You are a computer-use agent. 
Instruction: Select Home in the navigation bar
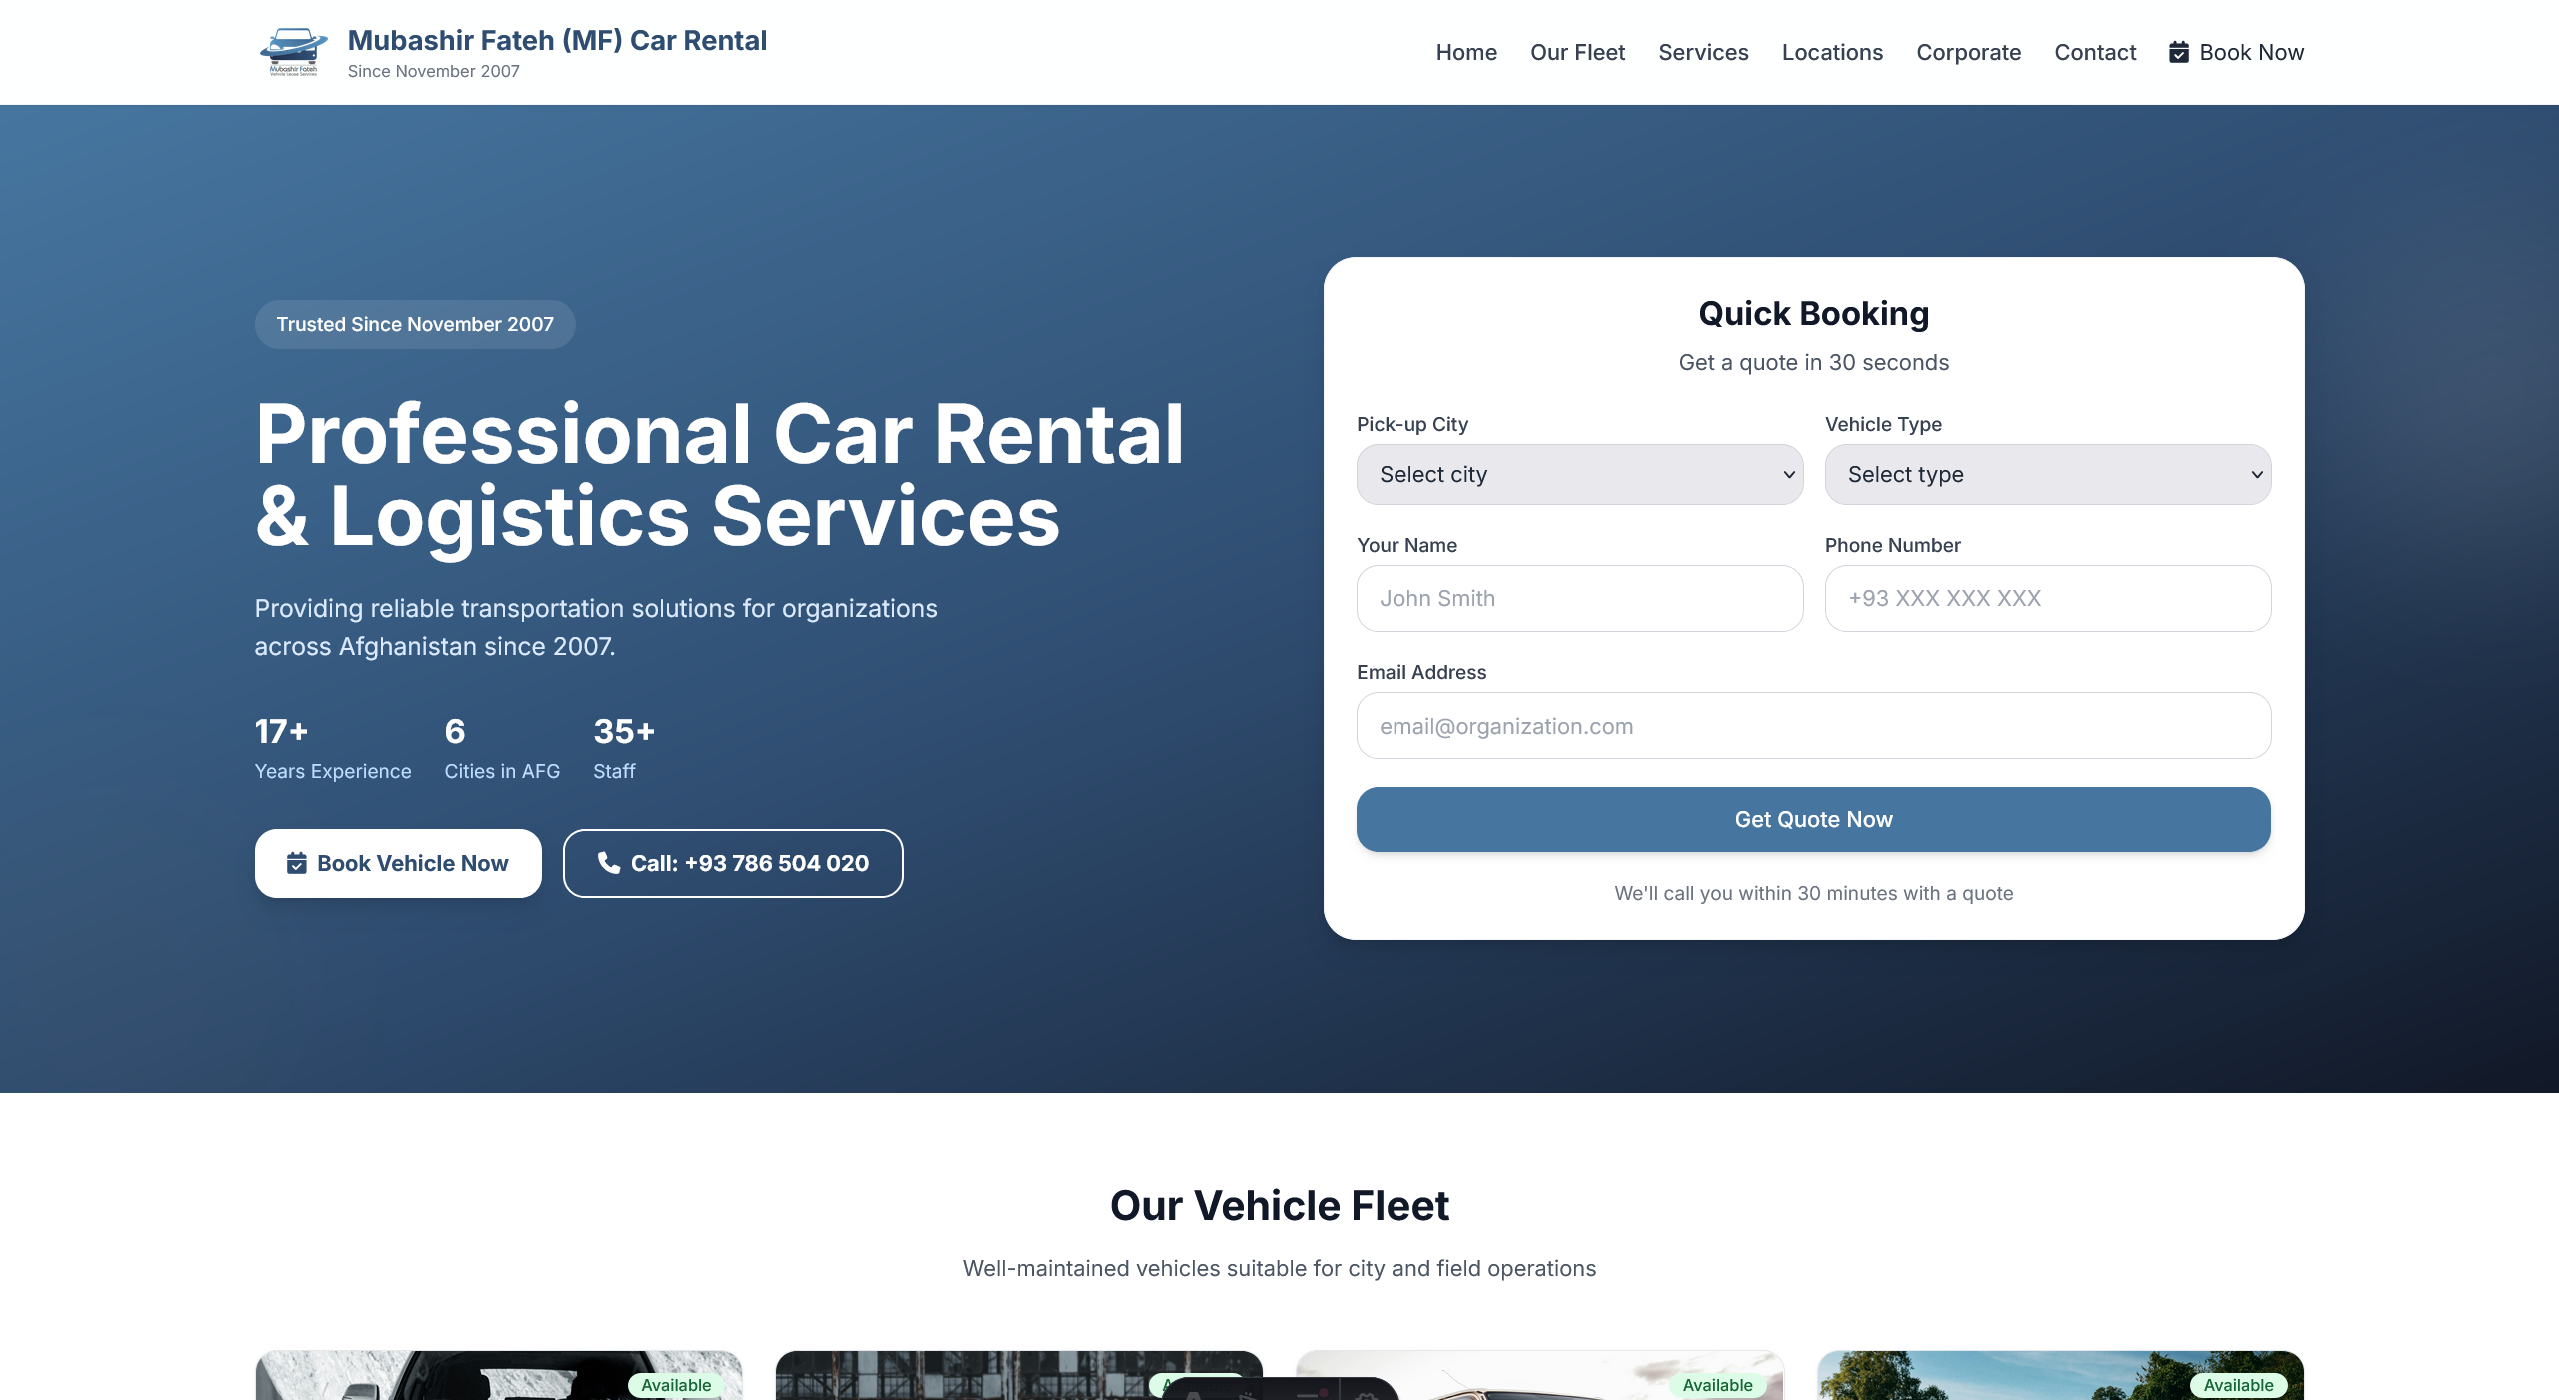click(1465, 52)
